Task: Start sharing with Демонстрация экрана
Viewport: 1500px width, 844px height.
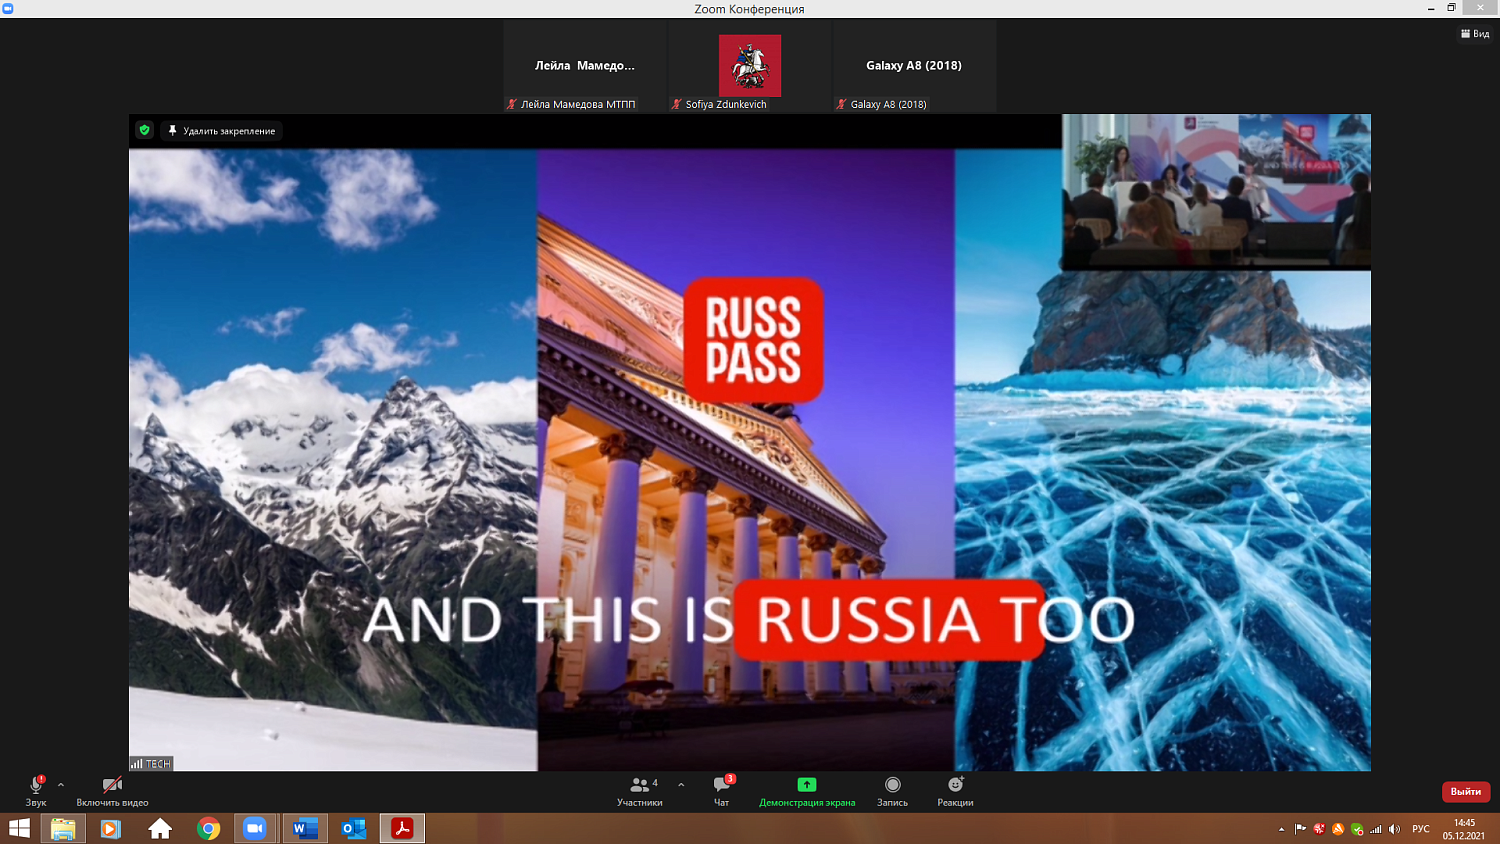Action: click(x=807, y=790)
